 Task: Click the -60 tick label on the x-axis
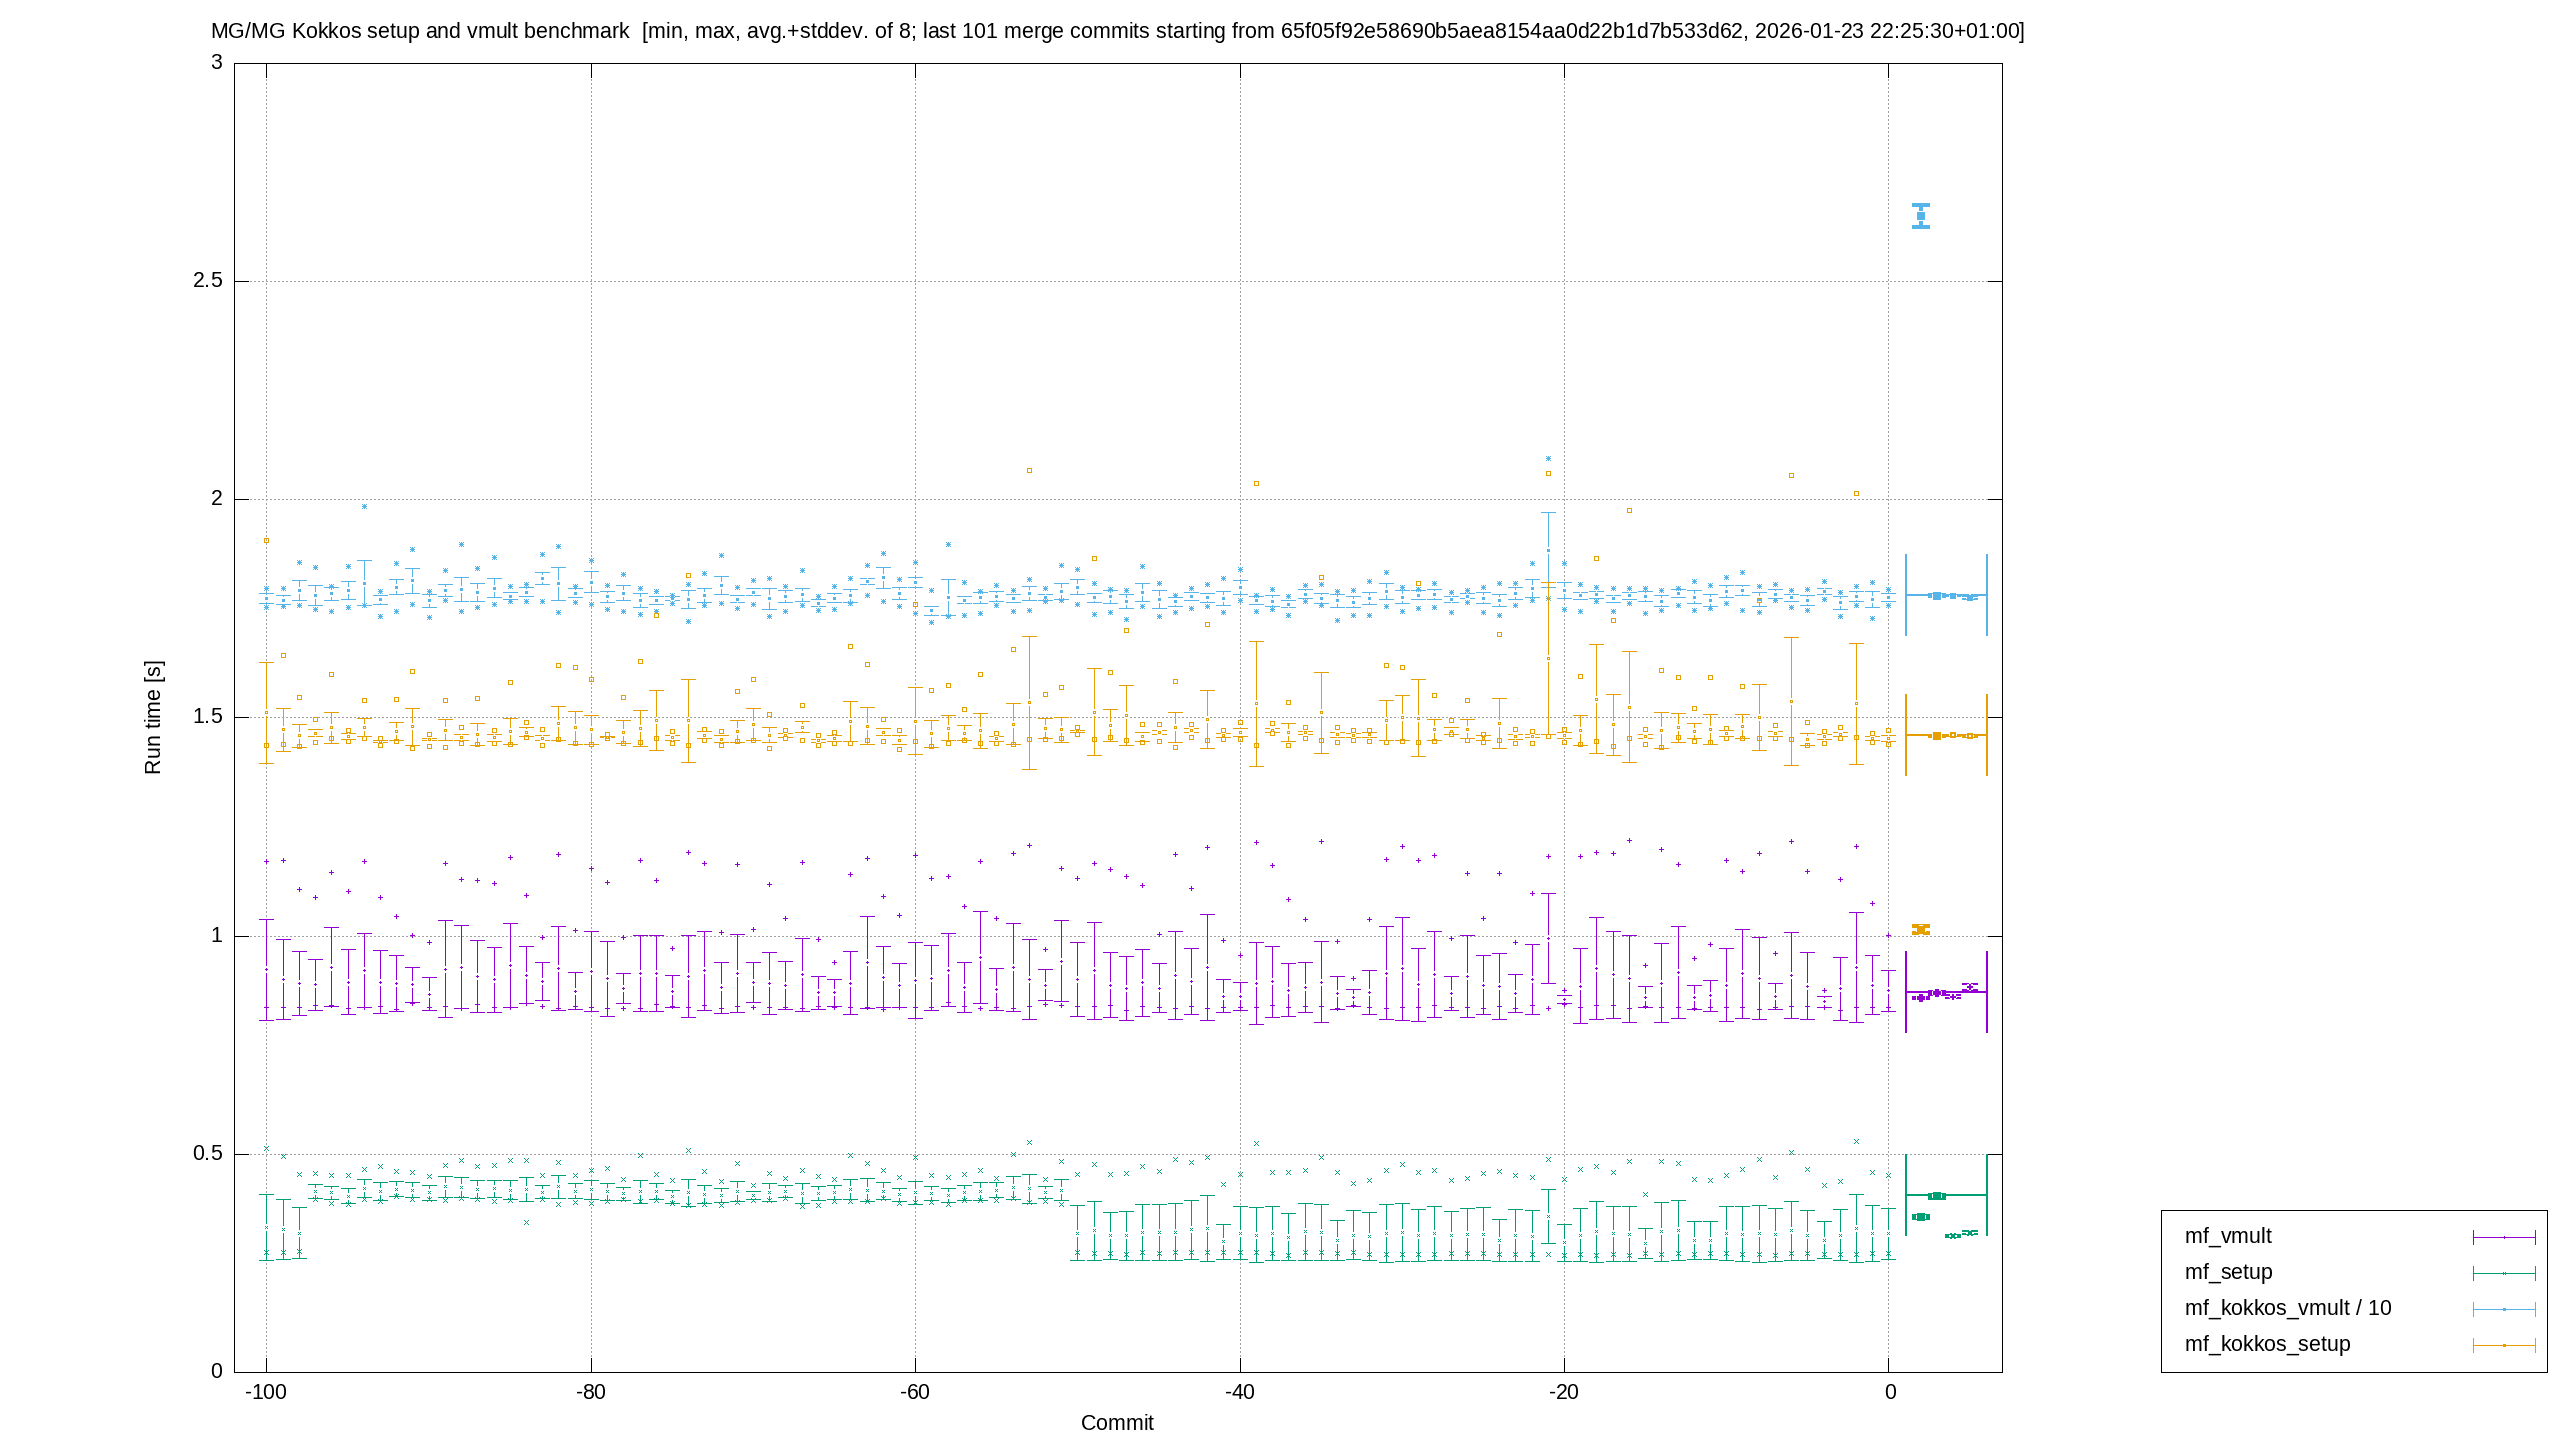915,1392
